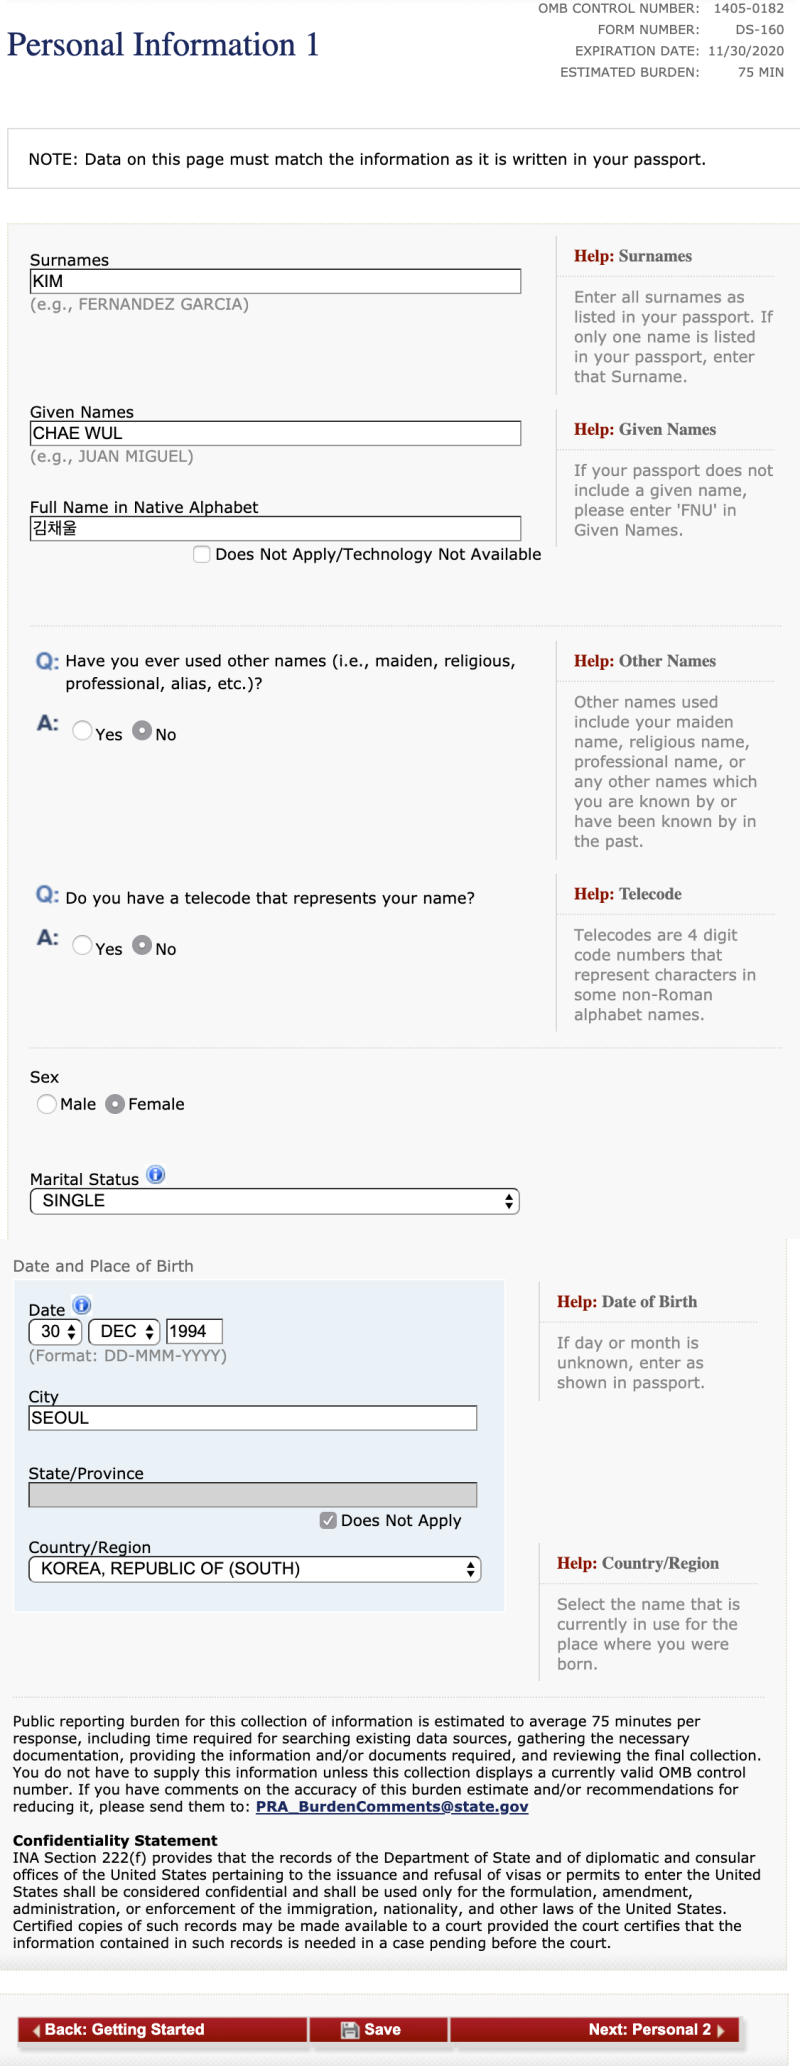This screenshot has height=2066, width=800.
Task: Select Yes for other names used
Action: click(83, 731)
